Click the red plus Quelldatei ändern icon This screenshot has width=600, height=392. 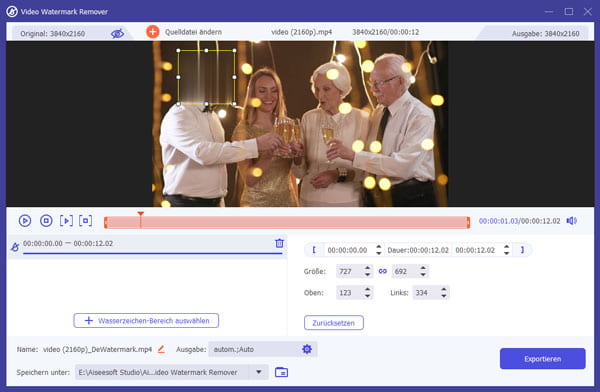[153, 32]
